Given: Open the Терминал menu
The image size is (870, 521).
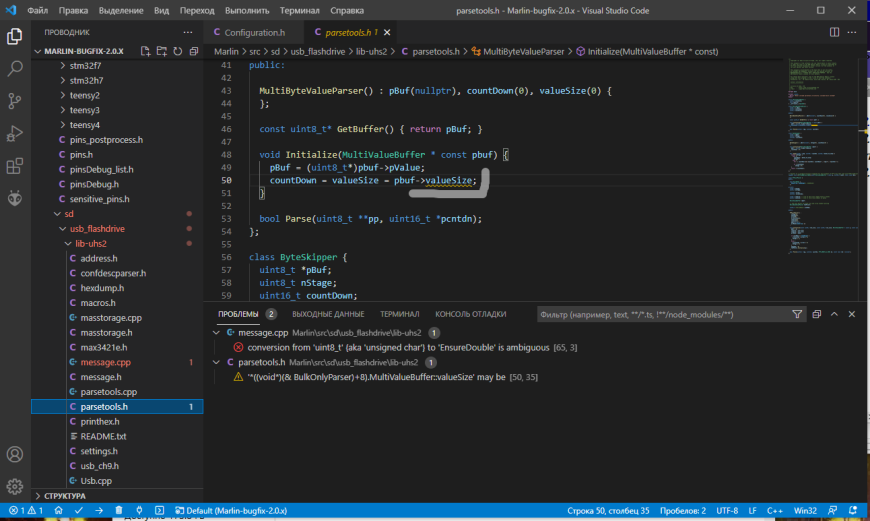Looking at the screenshot, I should [300, 11].
